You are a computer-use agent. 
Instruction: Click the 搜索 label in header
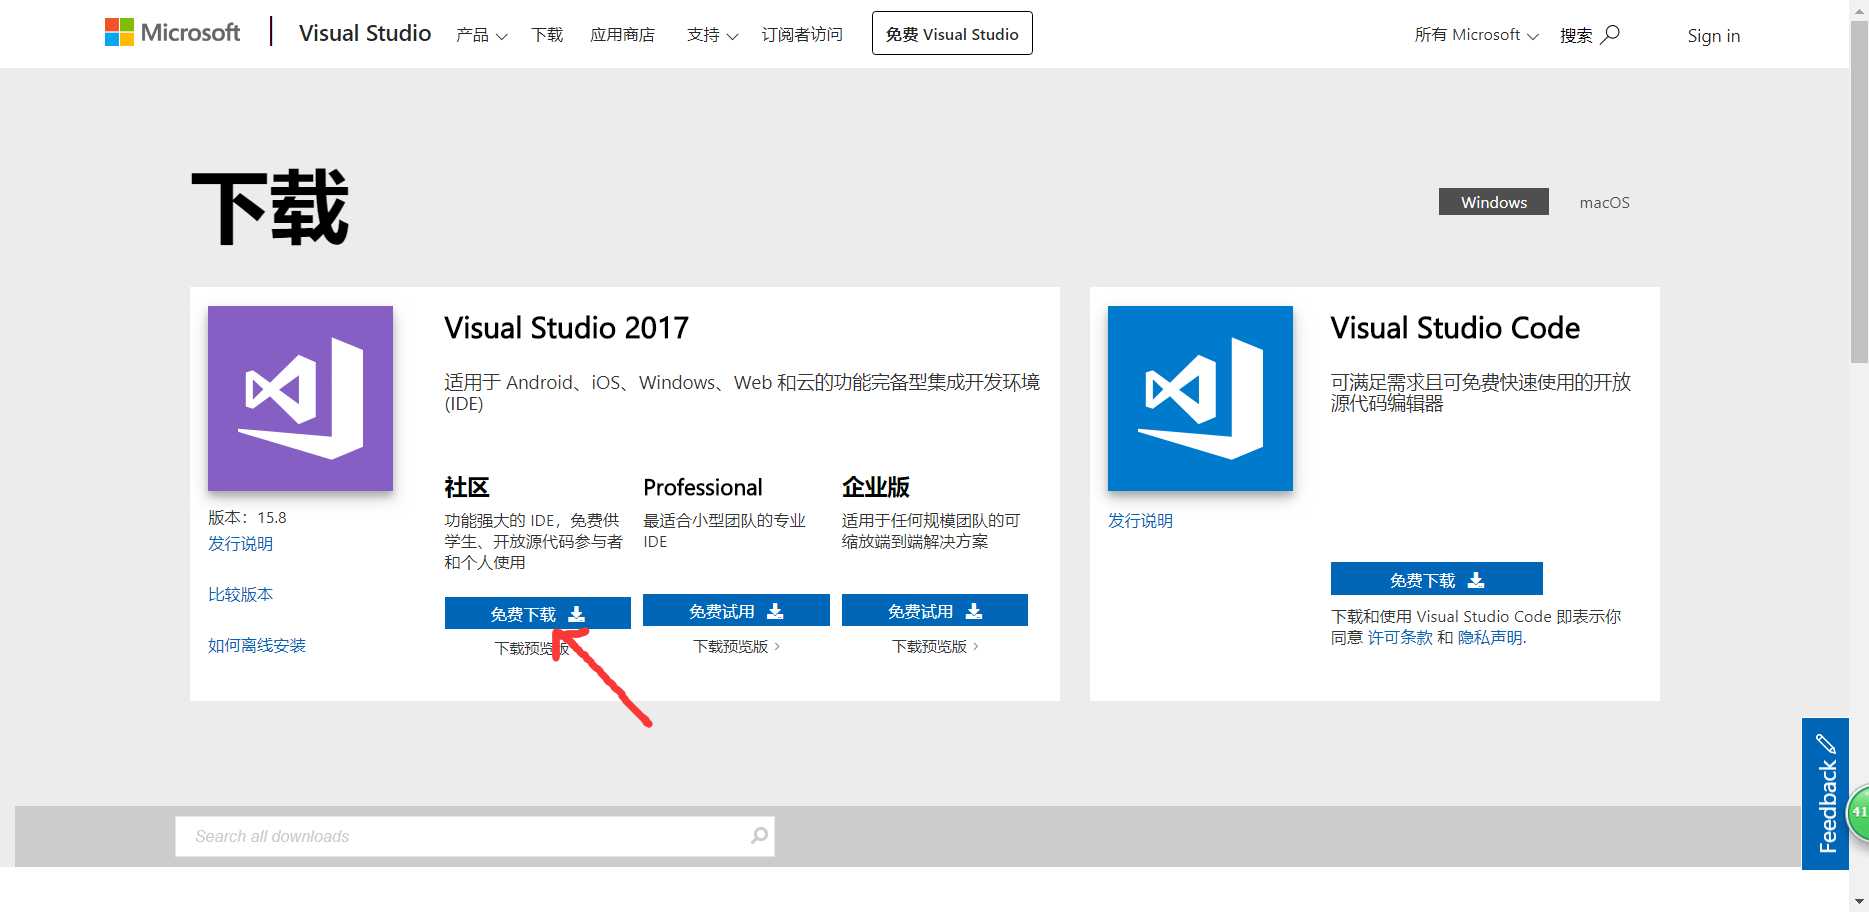(x=1576, y=35)
